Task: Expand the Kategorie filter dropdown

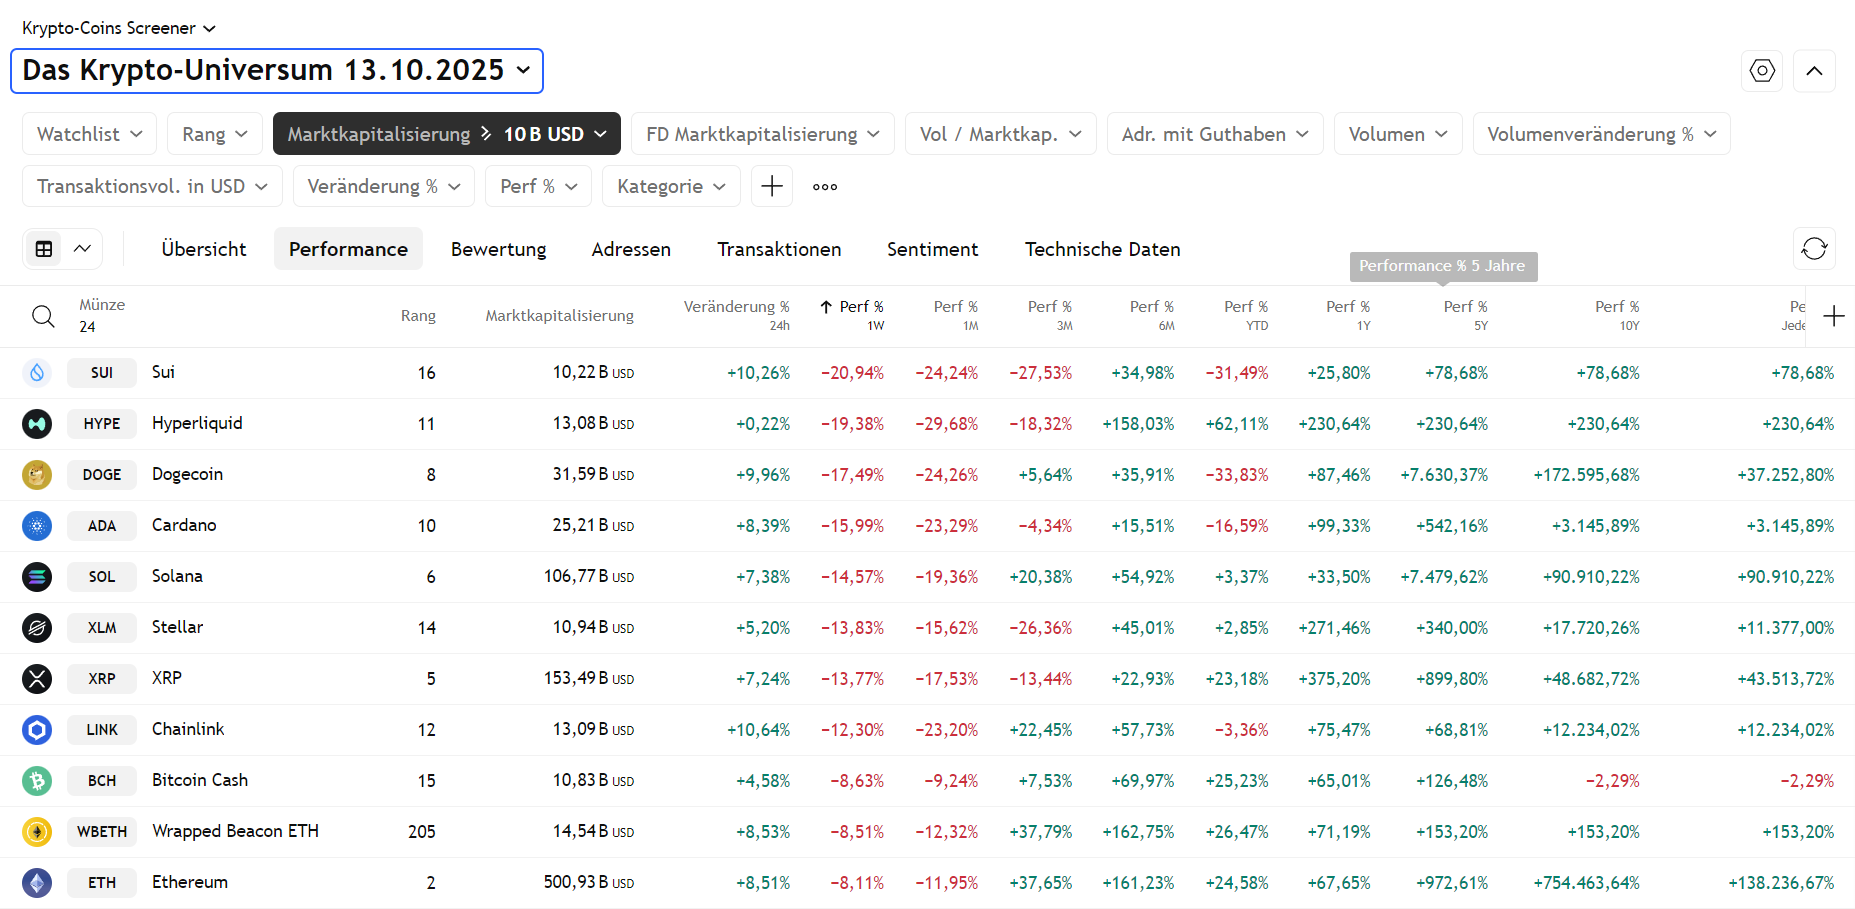Action: point(670,187)
